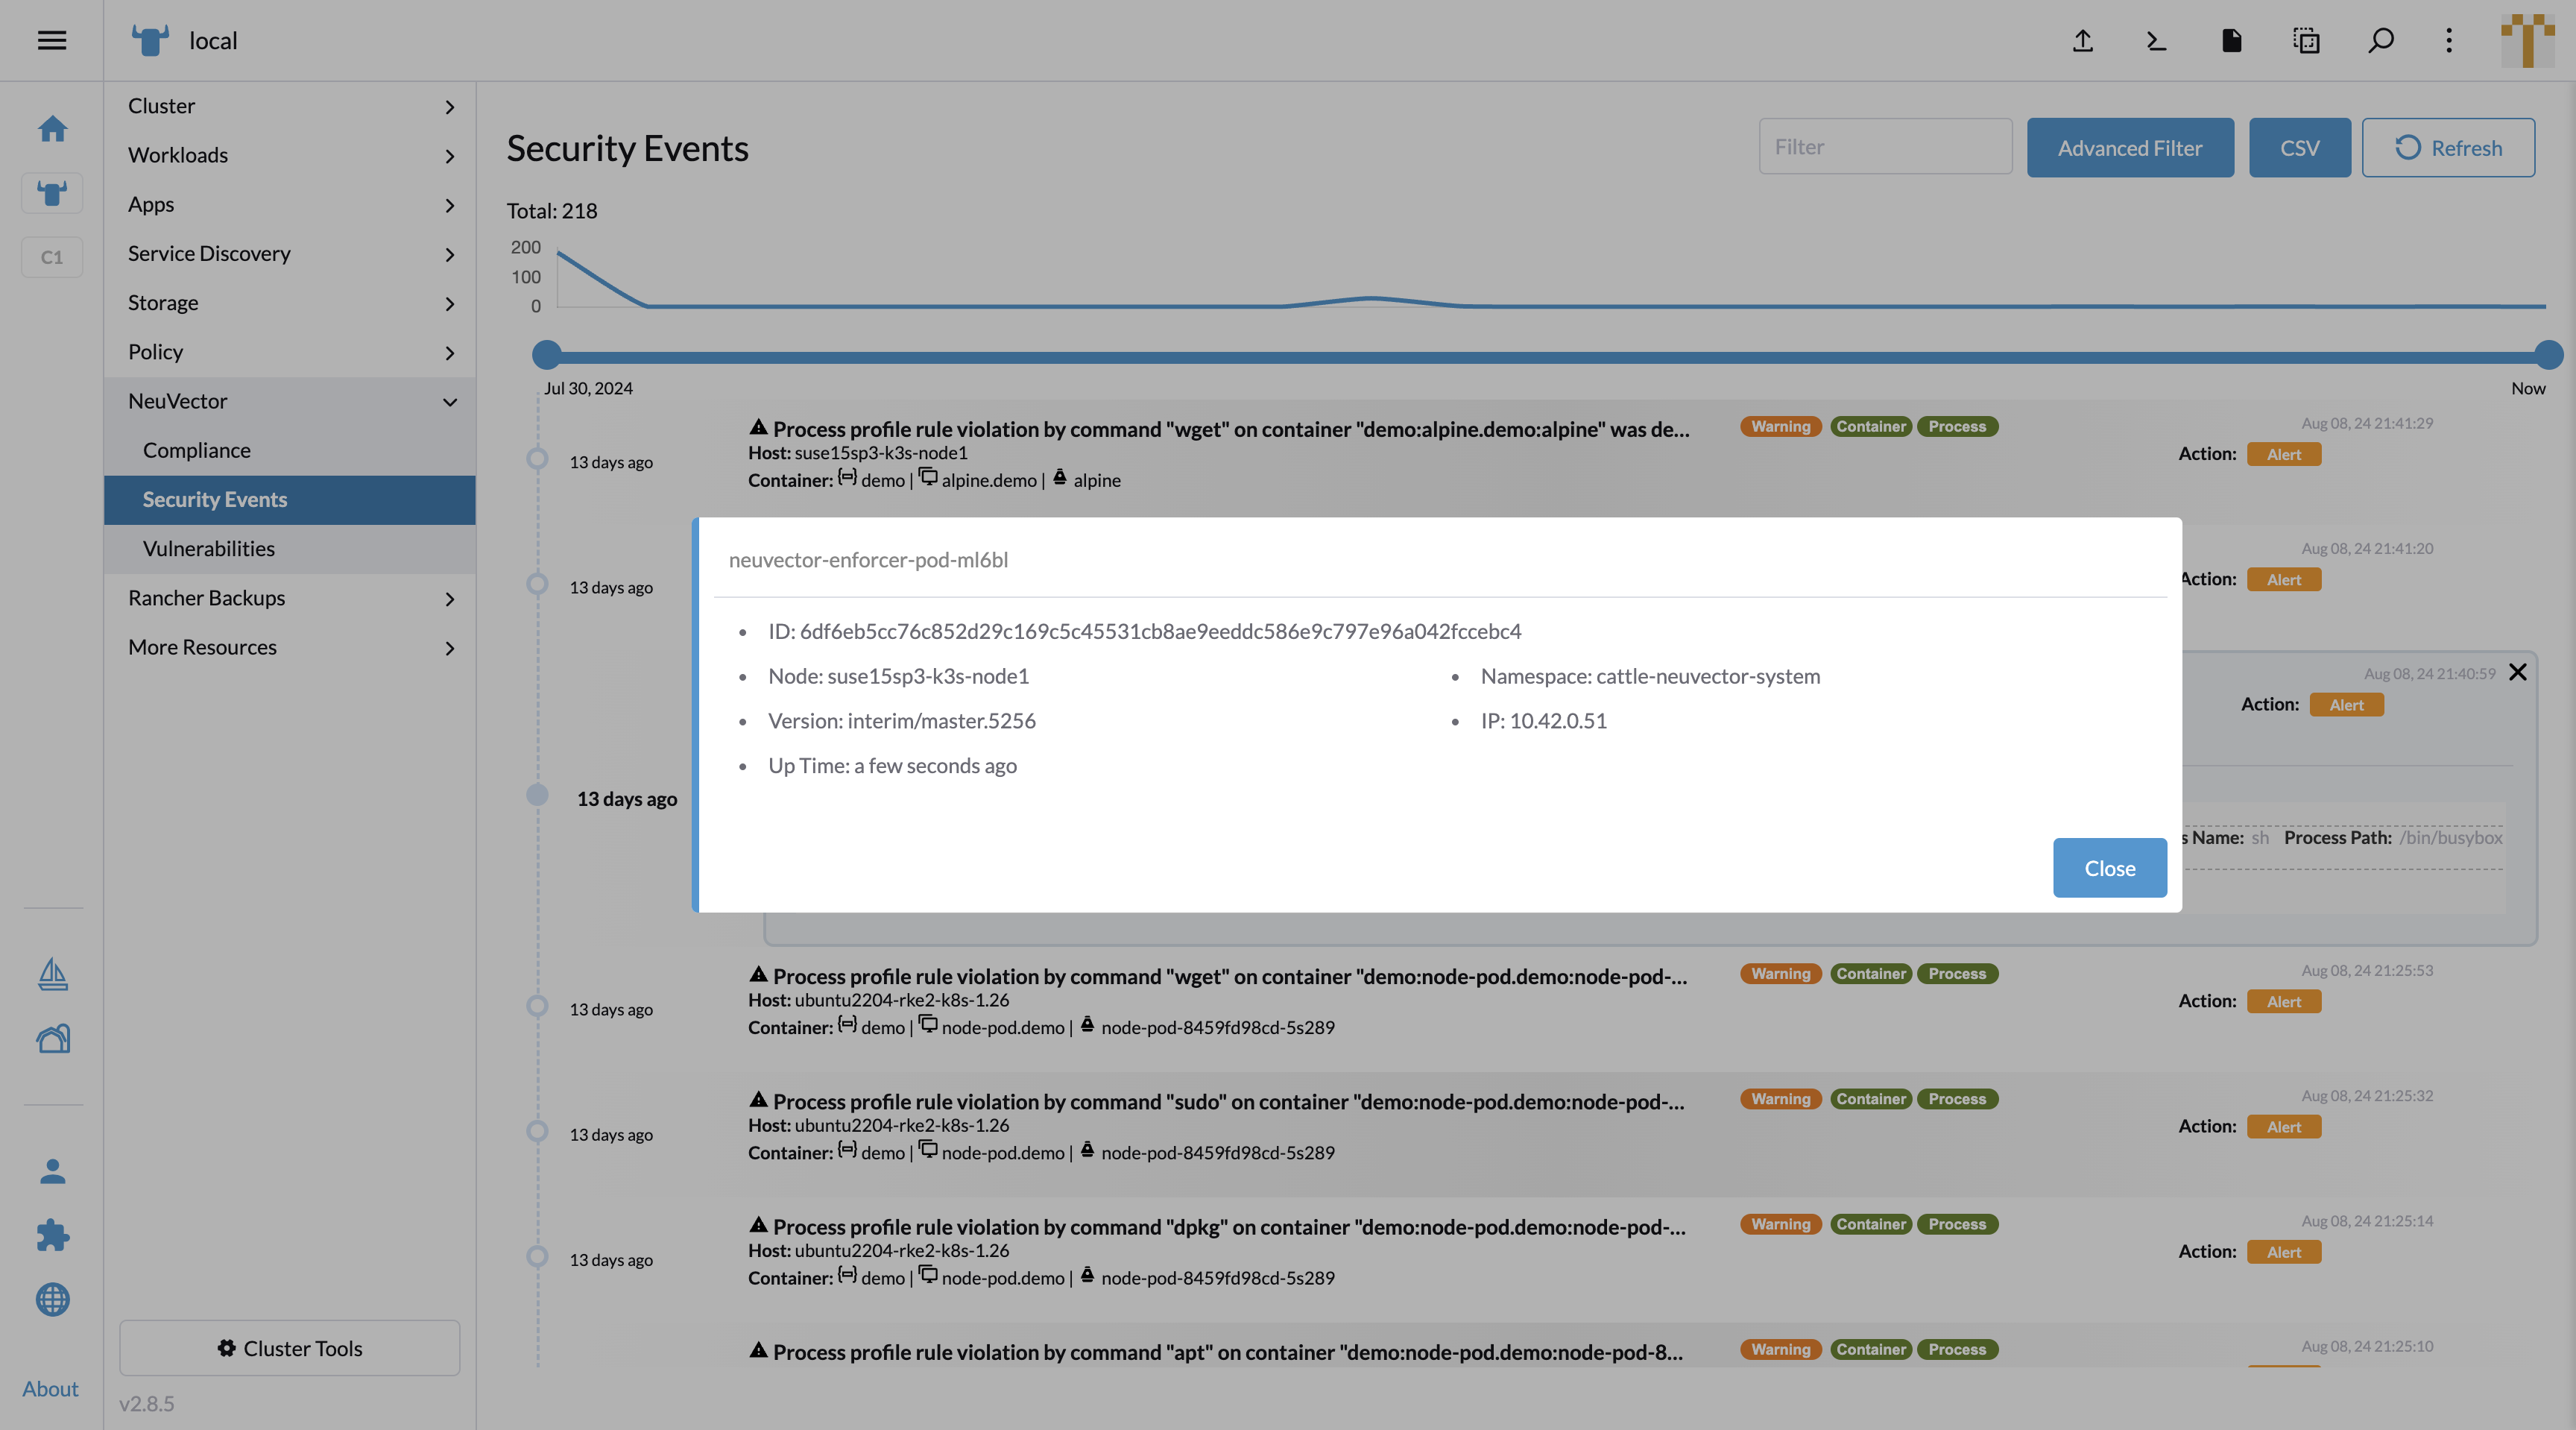Expand the Cluster section chevron
The image size is (2576, 1430).
click(x=450, y=106)
